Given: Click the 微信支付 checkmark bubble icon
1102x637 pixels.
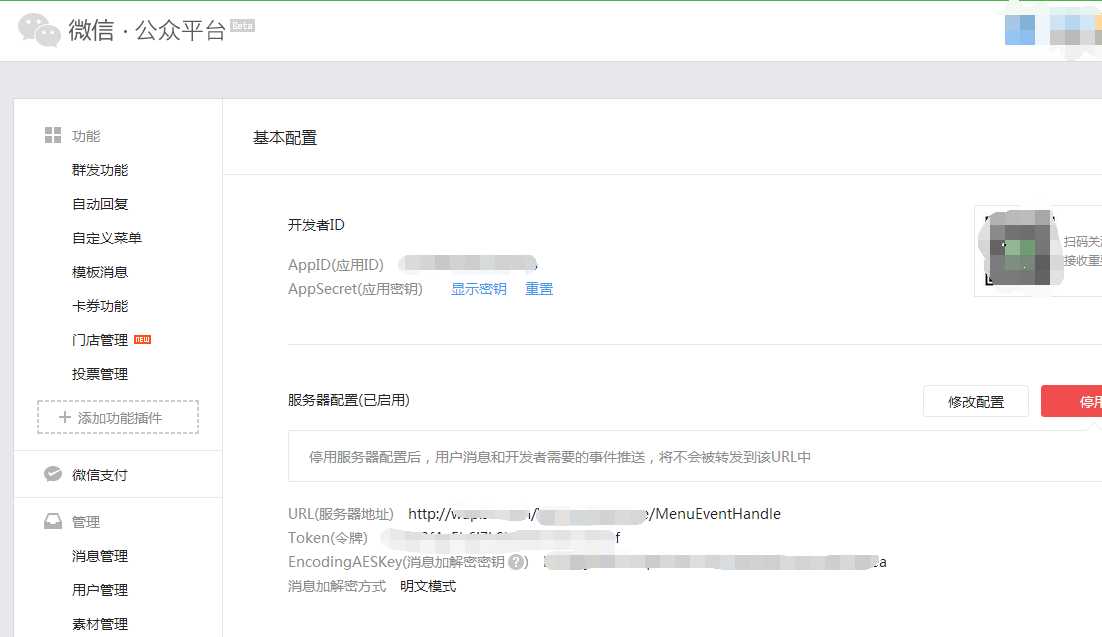Looking at the screenshot, I should [53, 474].
